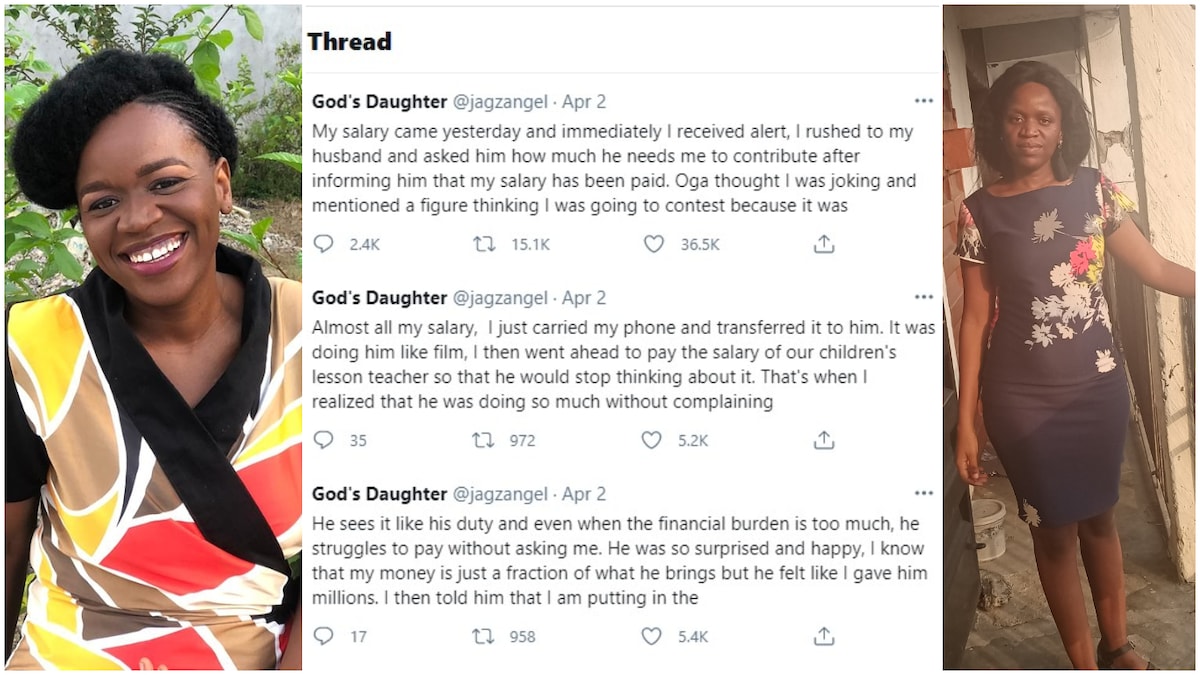1200x675 pixels.
Task: Click God's Daughter name on third tweet
Action: coord(379,494)
